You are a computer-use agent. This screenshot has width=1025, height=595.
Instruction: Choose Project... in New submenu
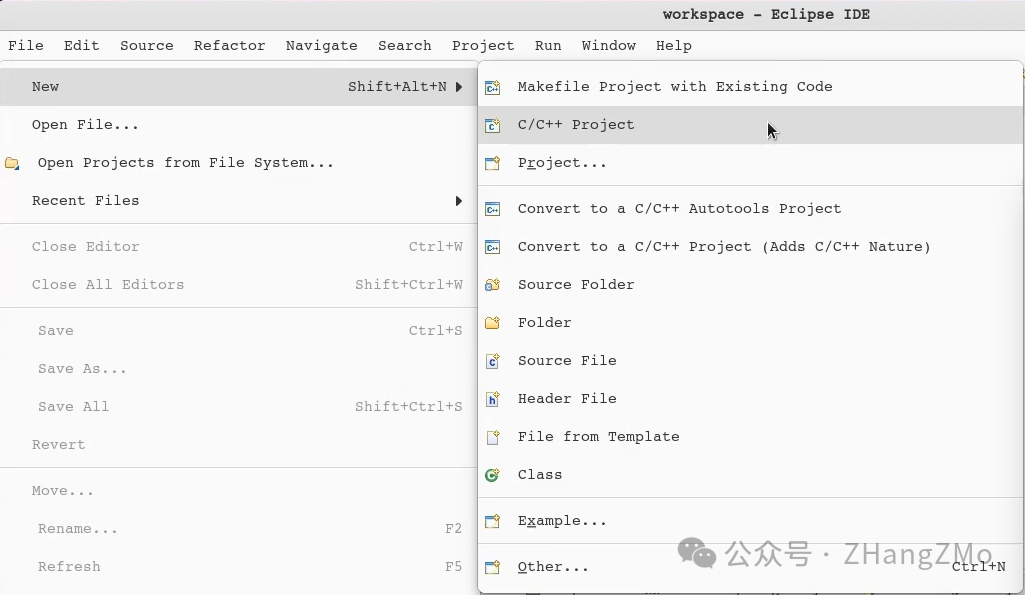point(750,163)
